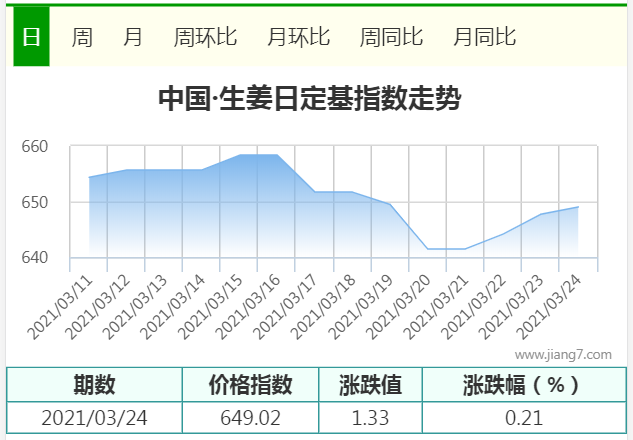This screenshot has width=633, height=440.
Task: Open the 月同比 tab
Action: pos(484,37)
